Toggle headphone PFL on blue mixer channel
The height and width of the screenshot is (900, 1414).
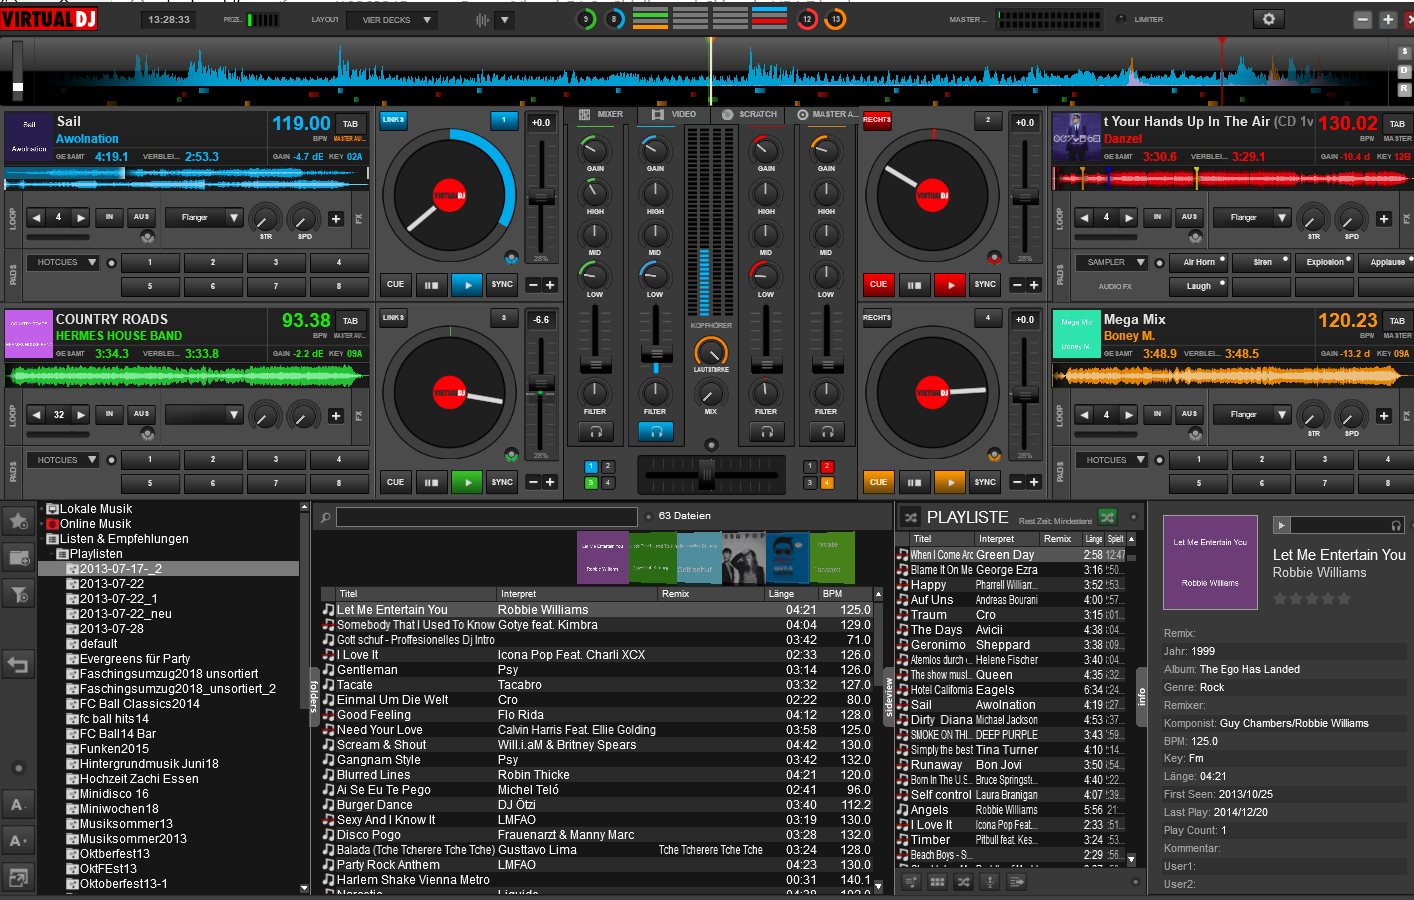pos(656,431)
